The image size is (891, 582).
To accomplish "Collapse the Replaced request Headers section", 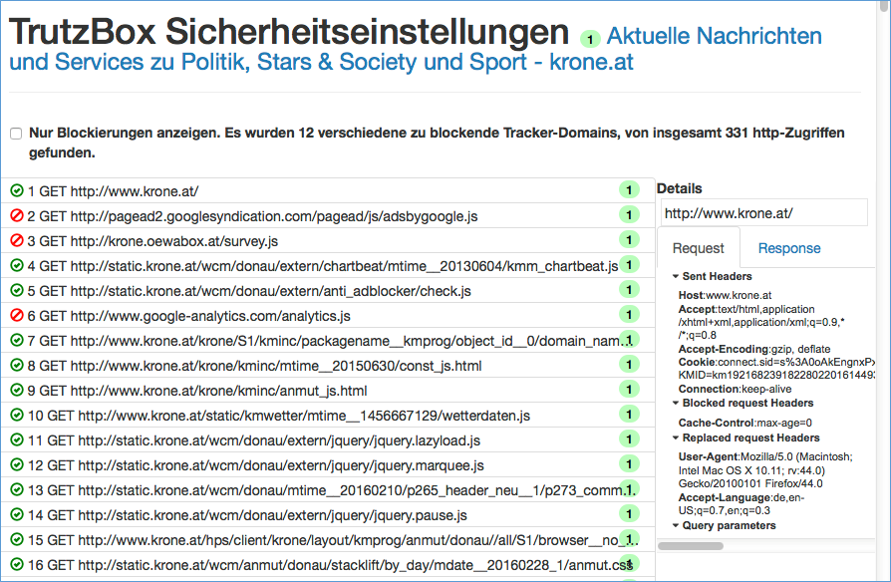I will (746, 438).
